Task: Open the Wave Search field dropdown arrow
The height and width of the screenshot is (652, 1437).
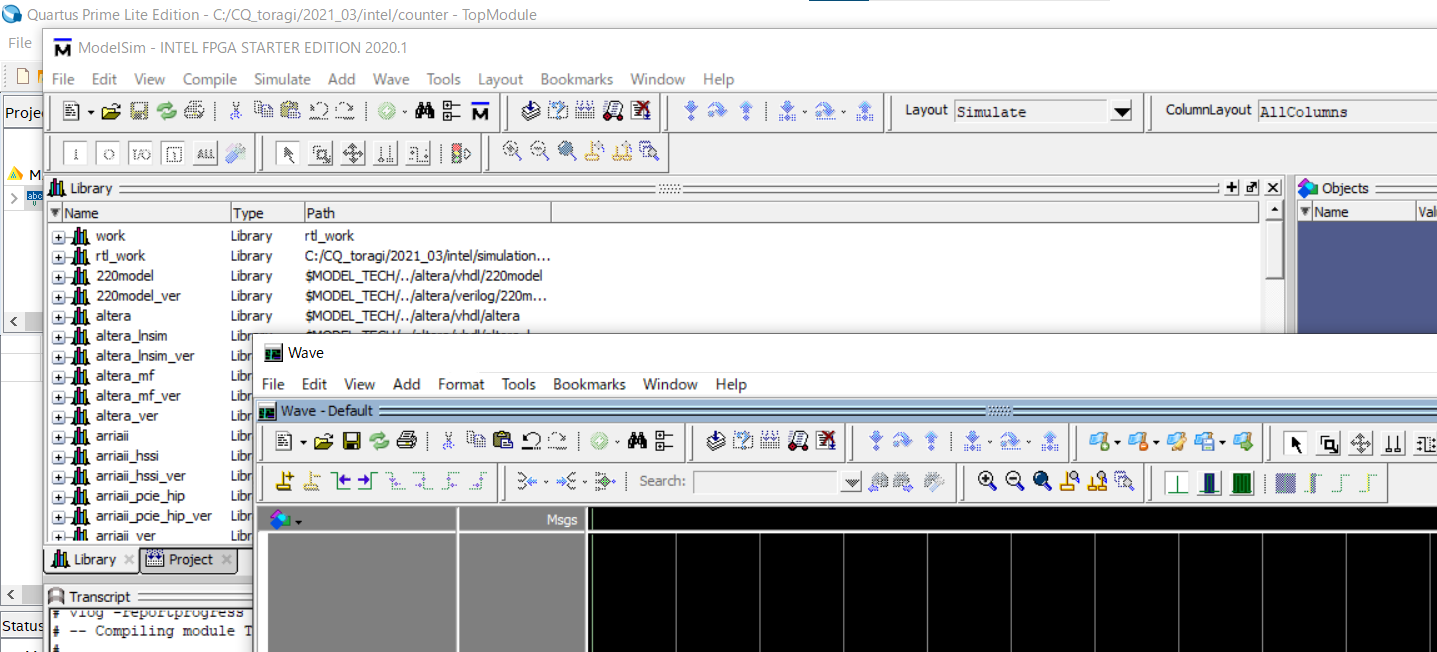Action: click(x=851, y=482)
